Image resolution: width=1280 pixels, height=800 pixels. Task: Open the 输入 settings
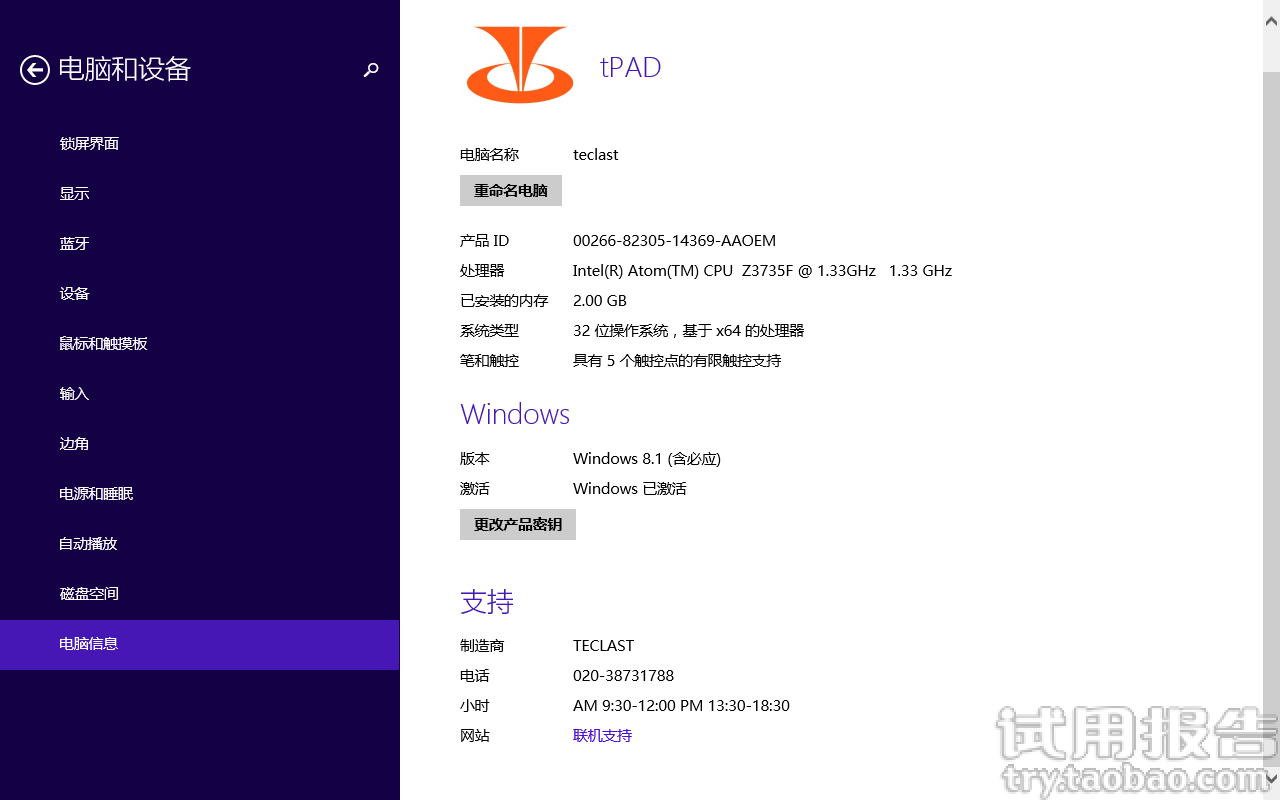pyautogui.click(x=74, y=393)
